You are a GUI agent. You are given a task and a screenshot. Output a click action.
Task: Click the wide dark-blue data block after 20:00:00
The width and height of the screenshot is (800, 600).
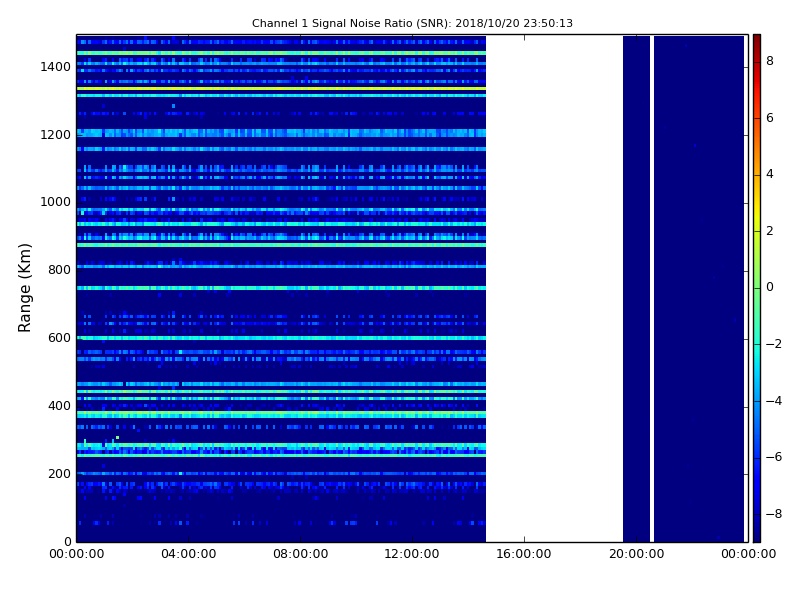[699, 289]
